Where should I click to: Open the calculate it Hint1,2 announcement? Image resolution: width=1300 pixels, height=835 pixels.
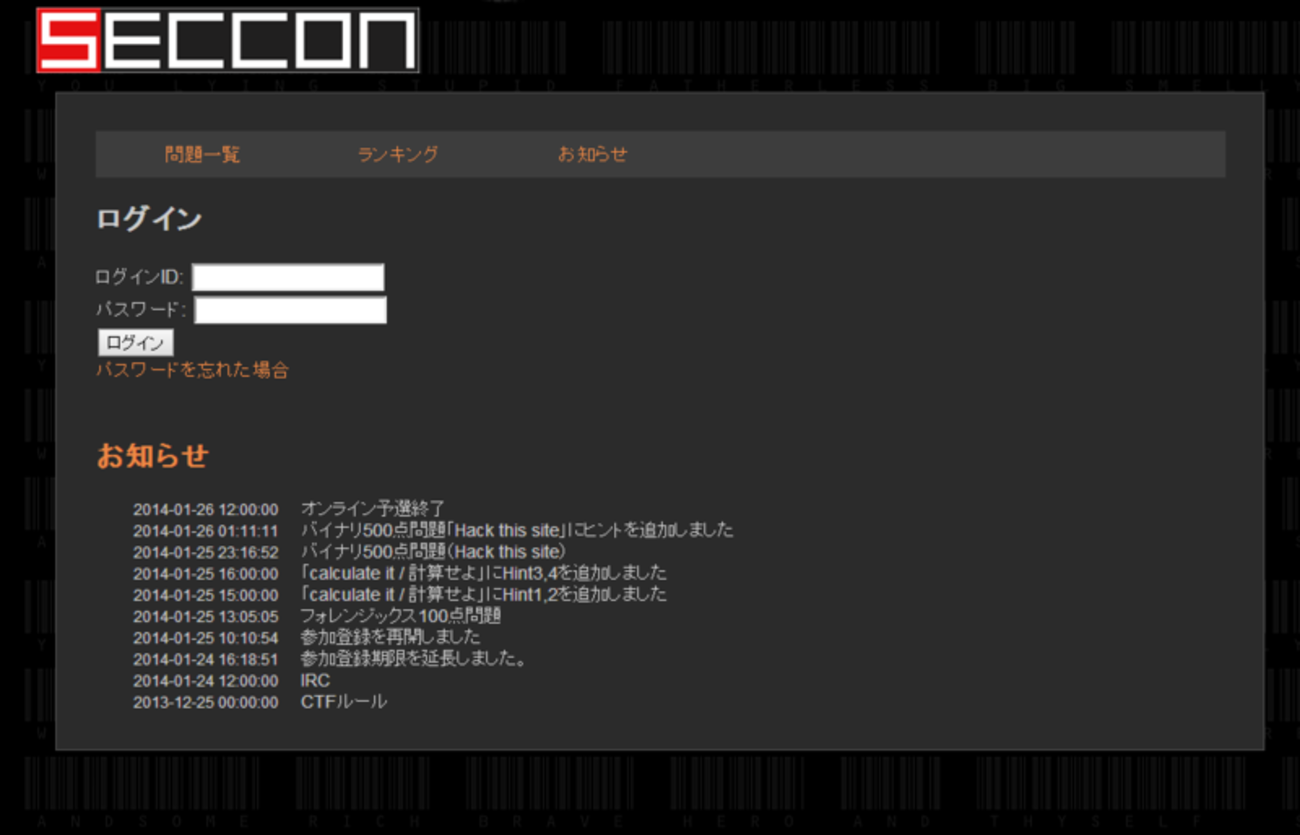tap(483, 595)
